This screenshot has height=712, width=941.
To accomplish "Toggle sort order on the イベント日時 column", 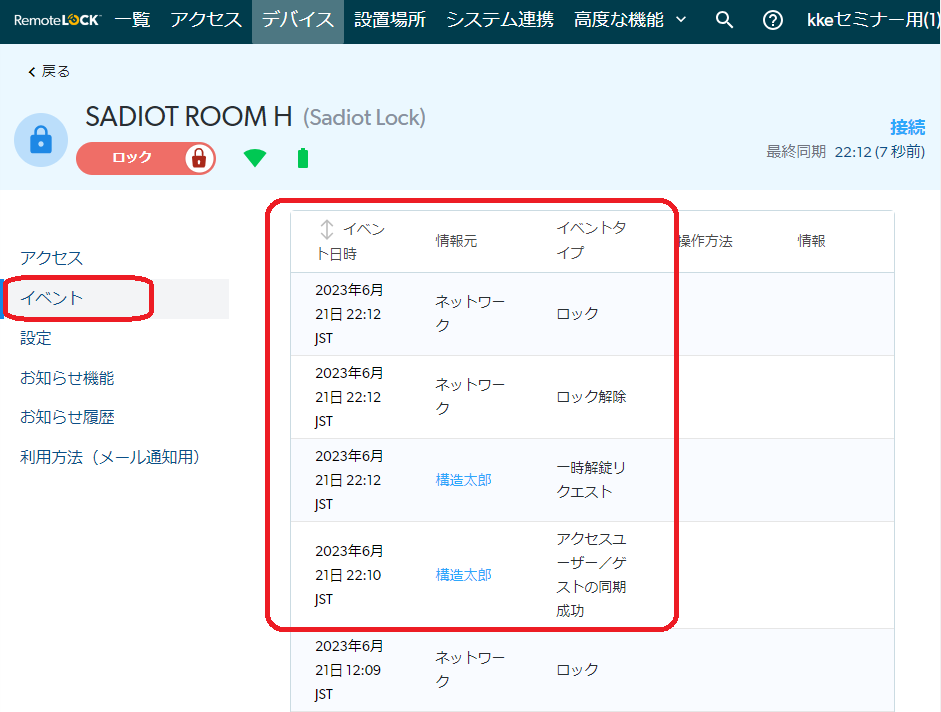I will 325,228.
